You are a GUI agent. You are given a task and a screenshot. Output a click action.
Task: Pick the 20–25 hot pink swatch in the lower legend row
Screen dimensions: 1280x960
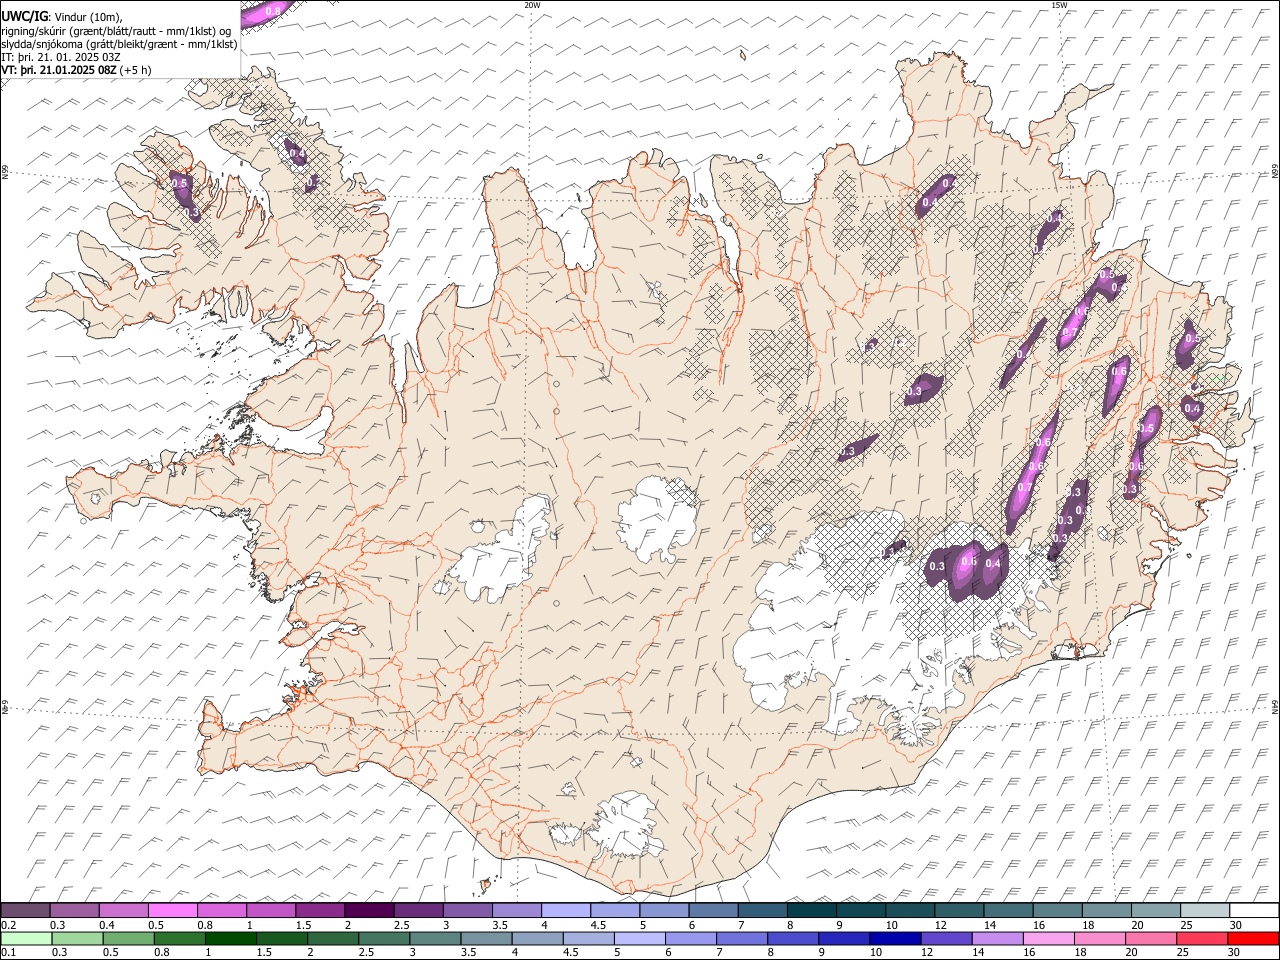(x=1151, y=938)
